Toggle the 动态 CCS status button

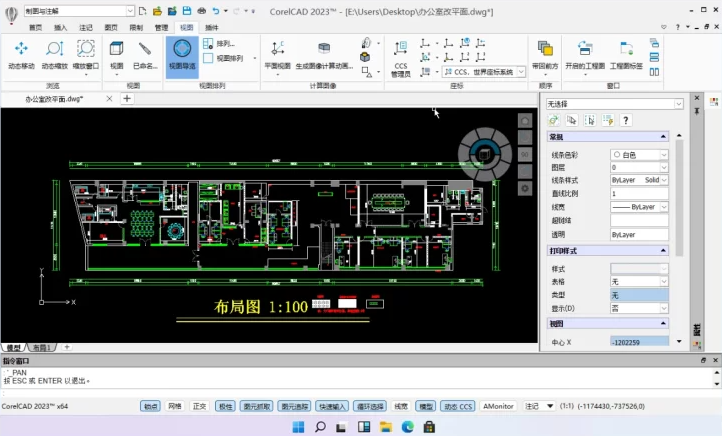(x=458, y=406)
